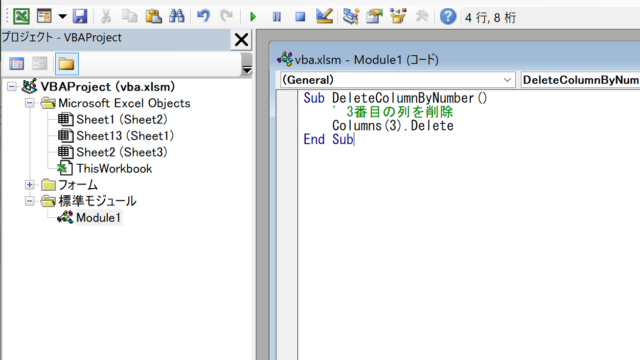Toggle Folders view in the project pane
This screenshot has width=640, height=360.
click(x=67, y=64)
